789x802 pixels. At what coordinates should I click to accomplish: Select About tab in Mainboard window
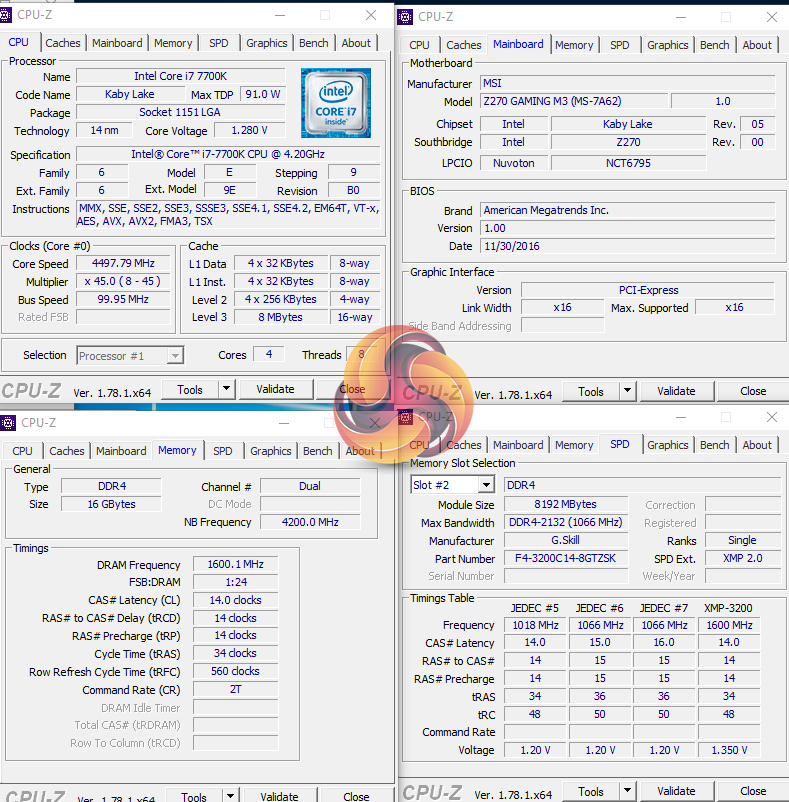click(757, 45)
